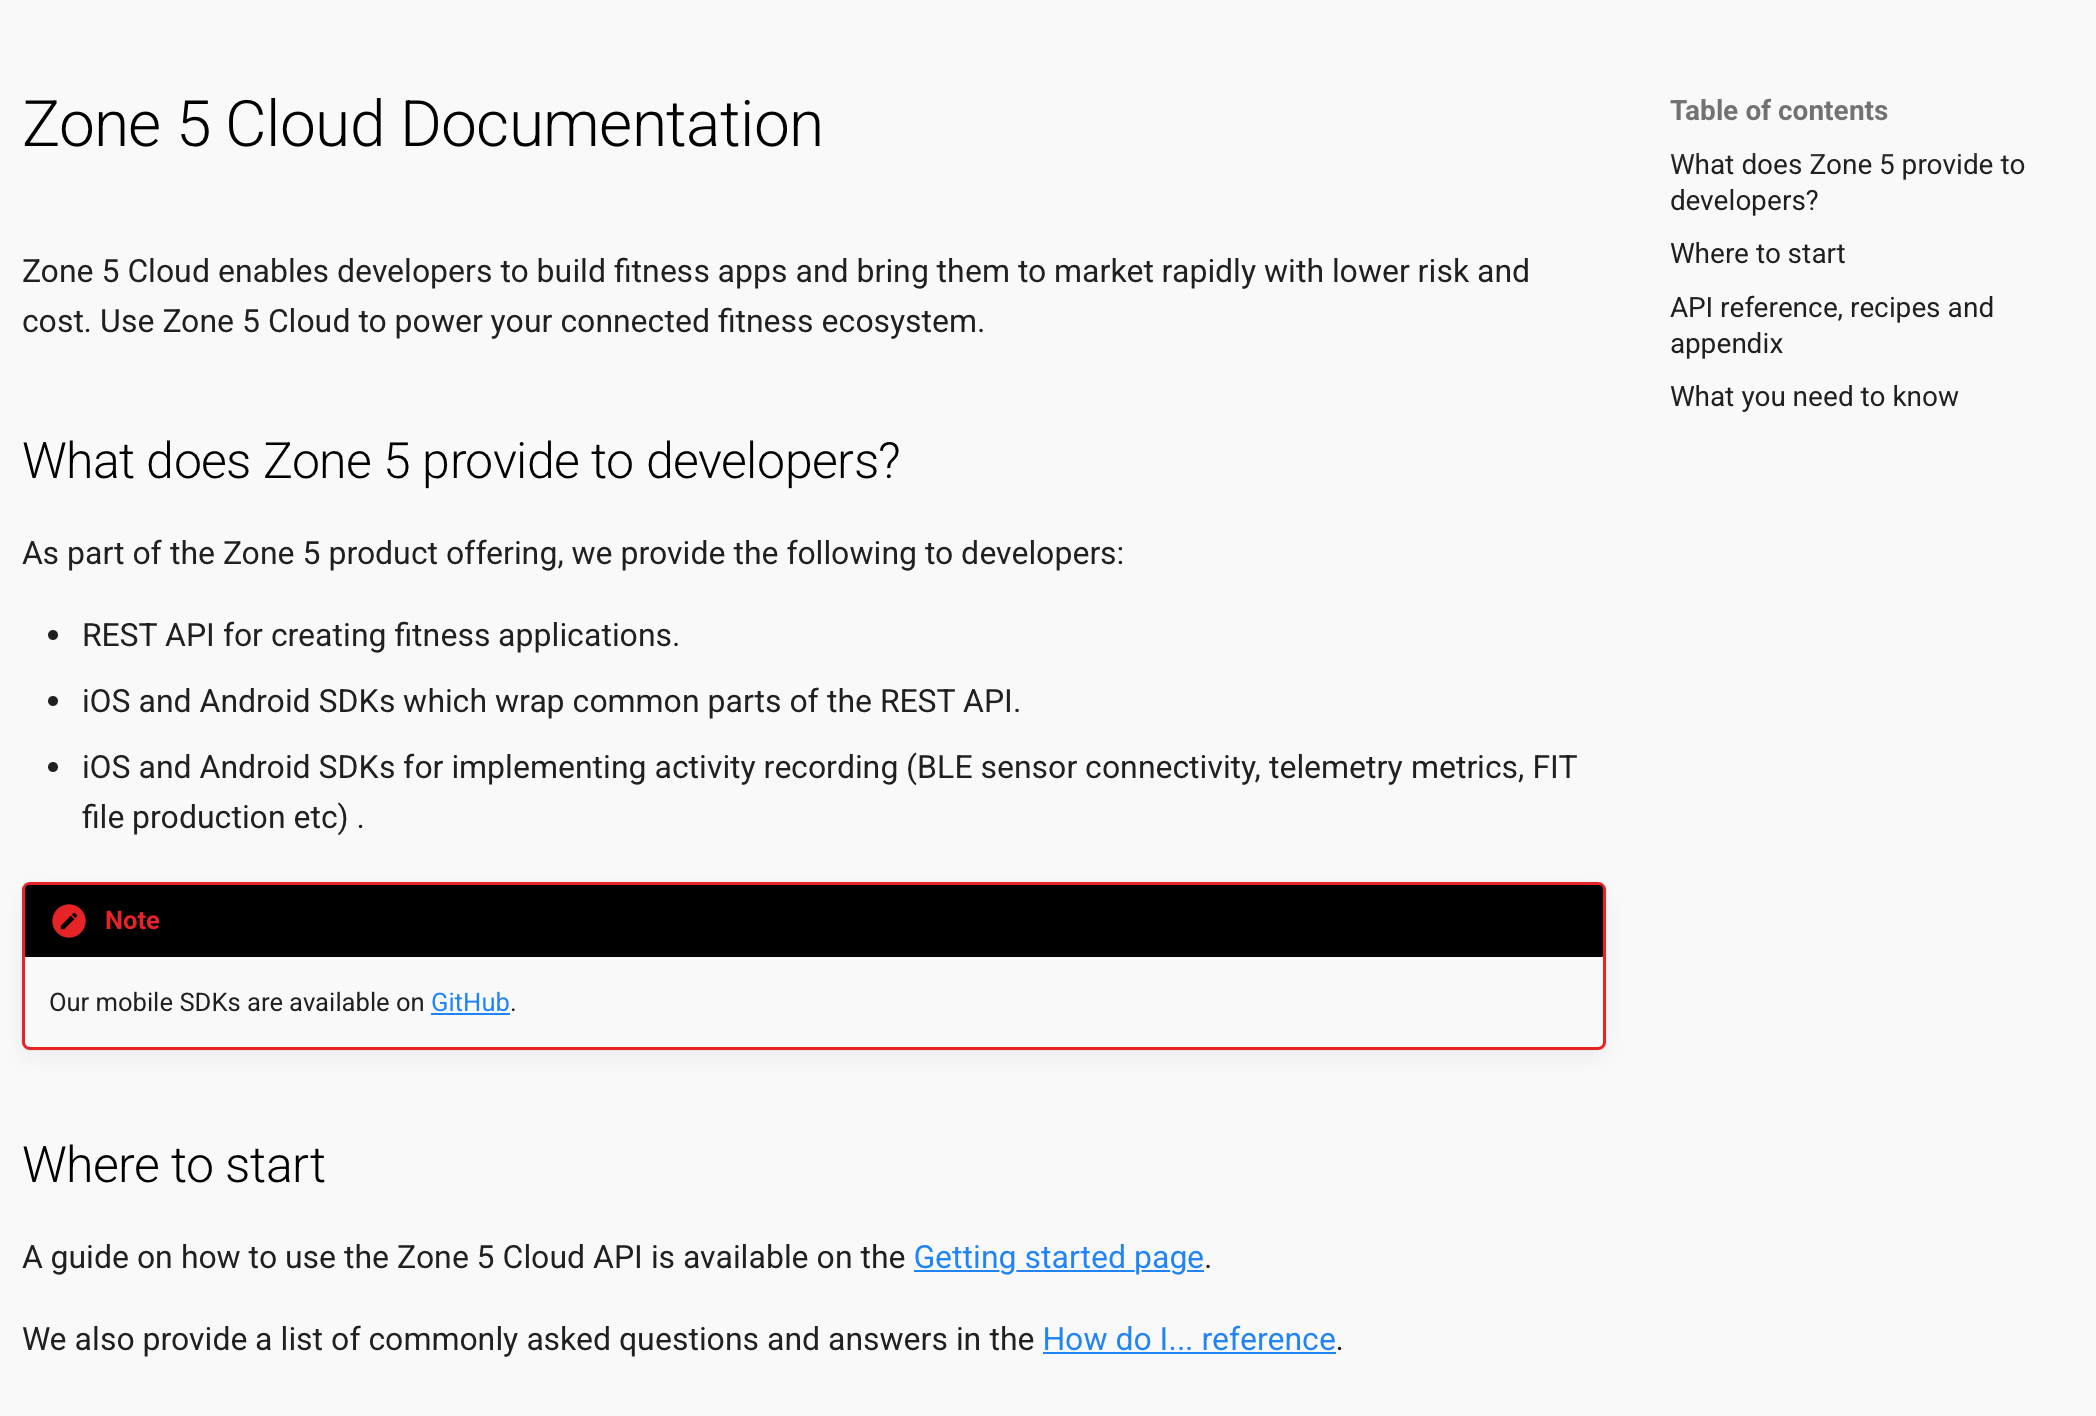Click the bullet about activity recording SDKs

[x=829, y=792]
